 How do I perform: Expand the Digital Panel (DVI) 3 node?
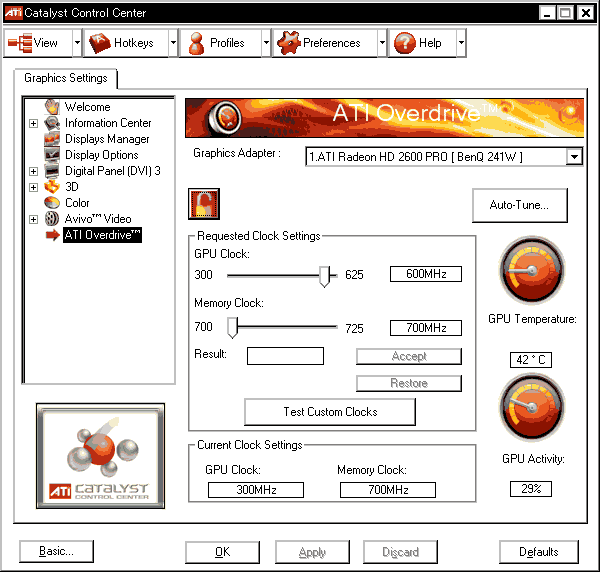click(34, 171)
